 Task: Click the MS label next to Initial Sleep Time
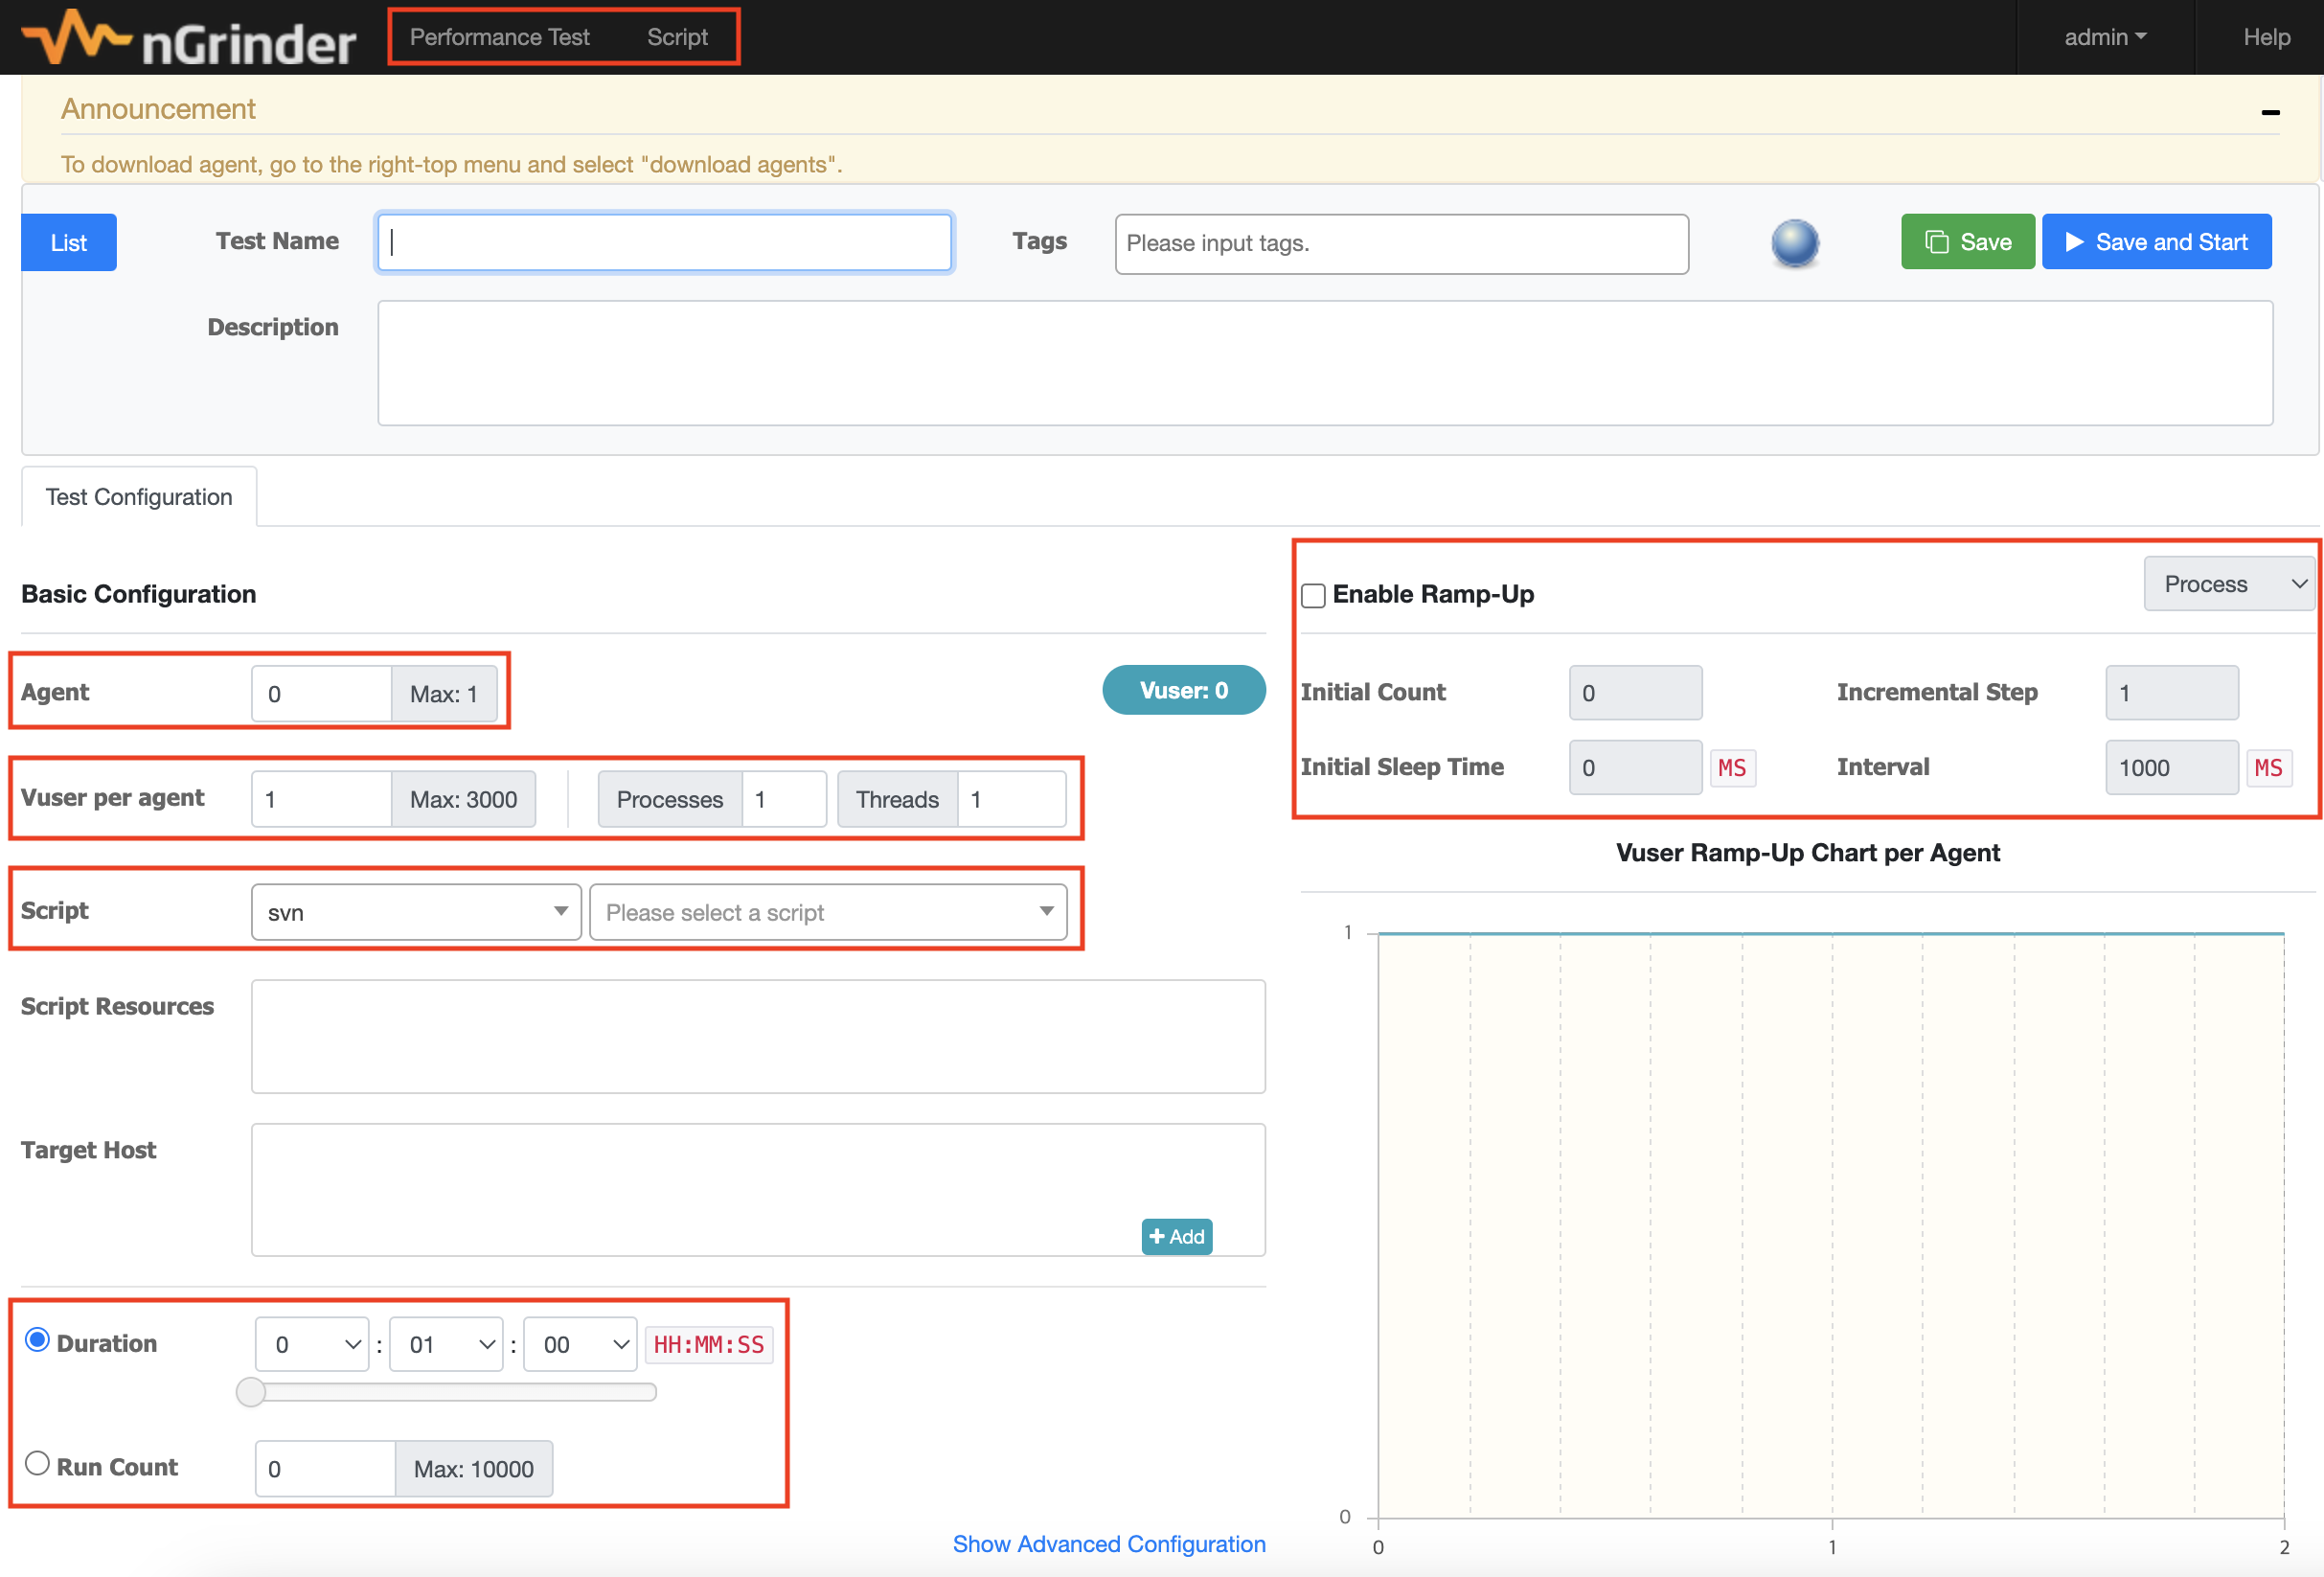1732,768
